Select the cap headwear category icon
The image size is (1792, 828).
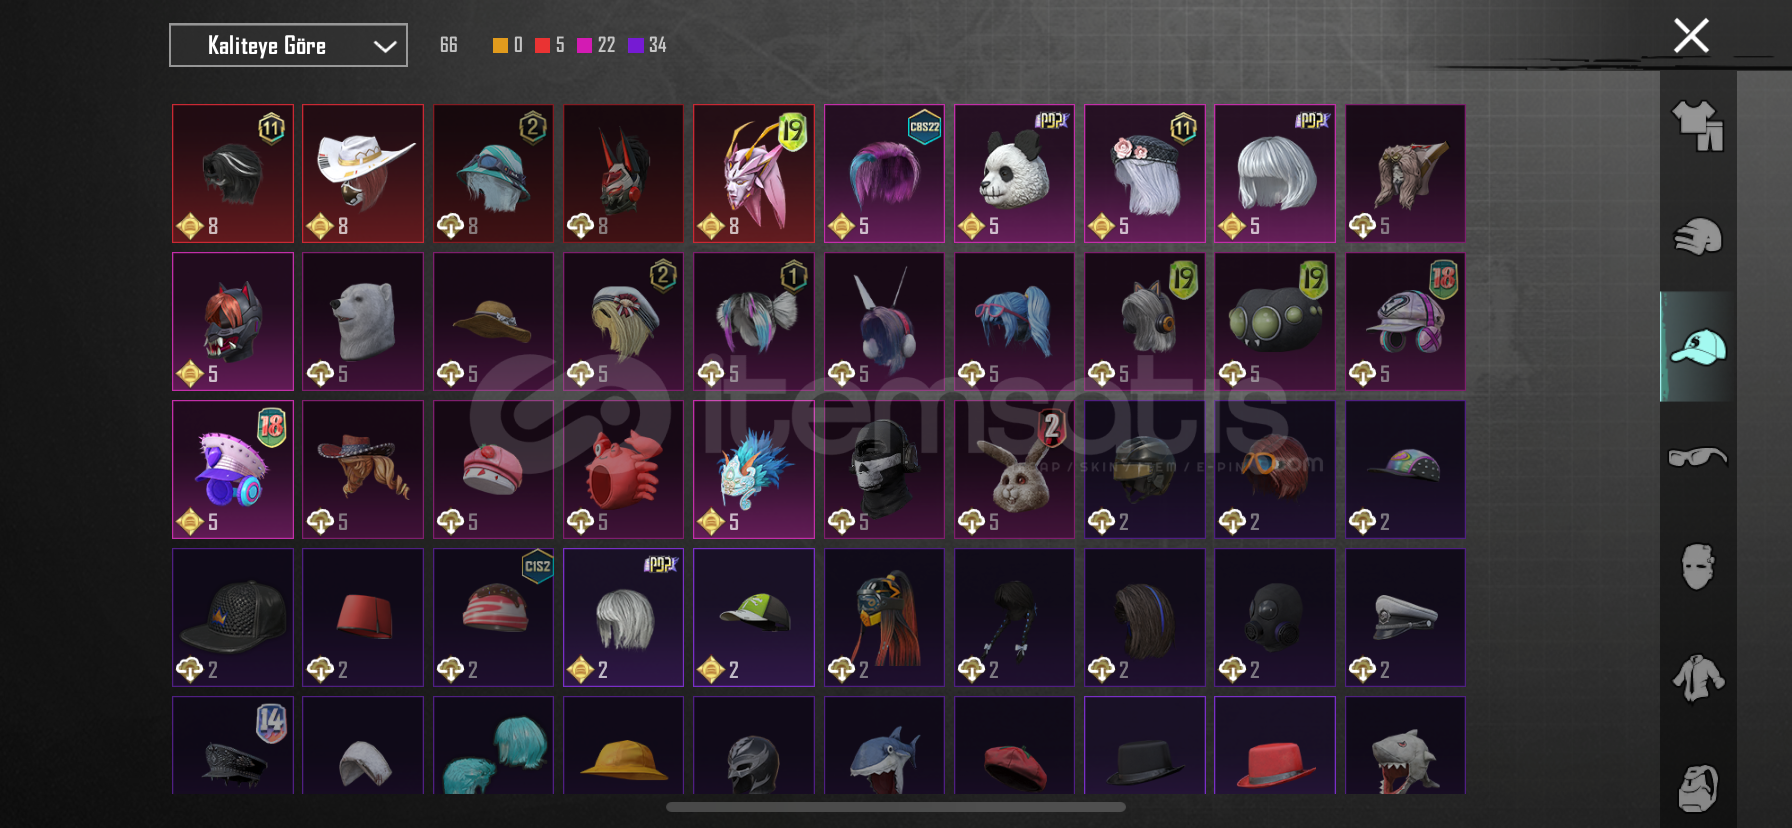(x=1698, y=347)
